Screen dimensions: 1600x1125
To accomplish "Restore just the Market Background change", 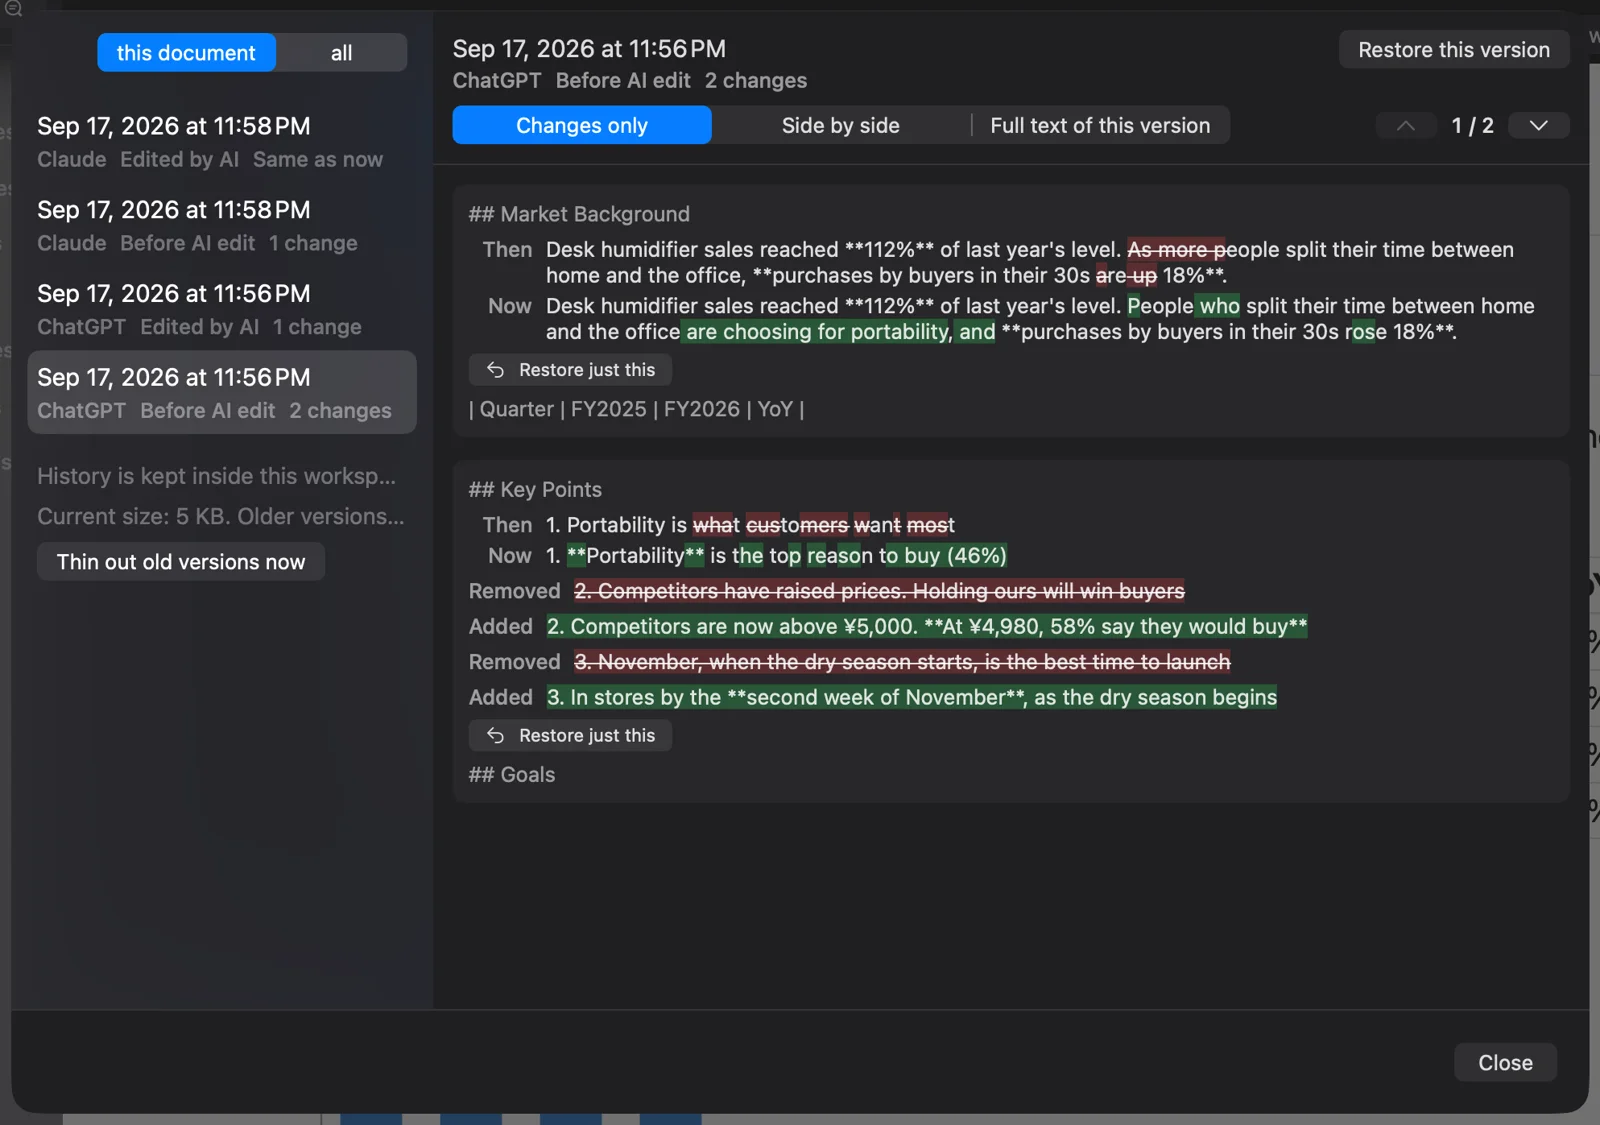I will (570, 370).
